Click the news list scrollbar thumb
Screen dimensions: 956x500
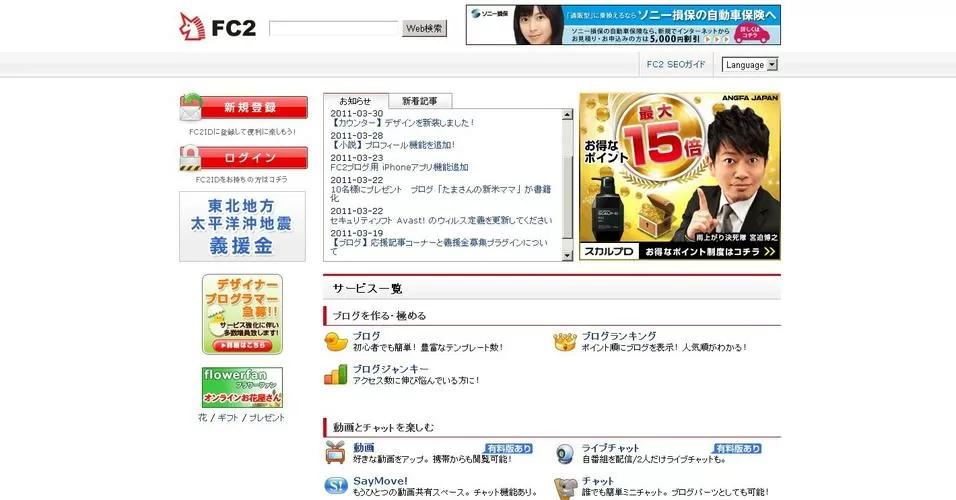[567, 196]
